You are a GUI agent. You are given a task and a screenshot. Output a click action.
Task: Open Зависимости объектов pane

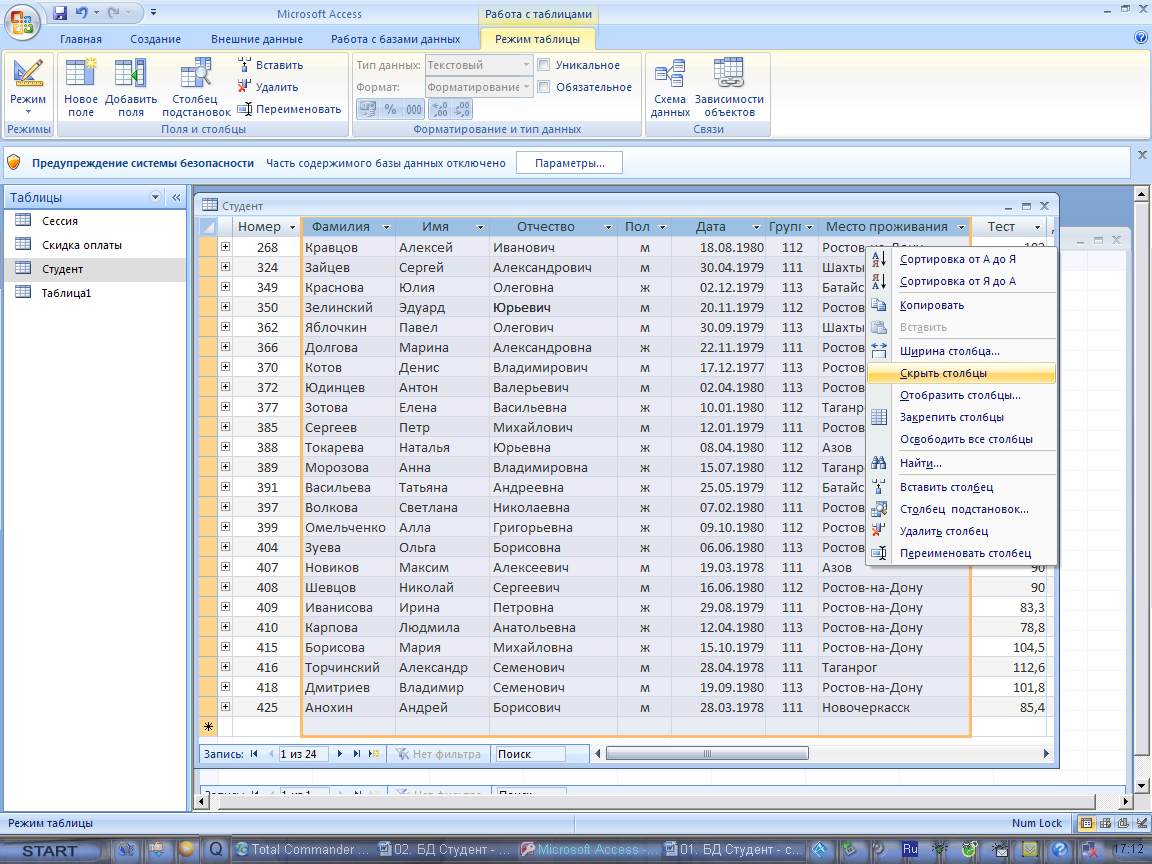point(729,87)
